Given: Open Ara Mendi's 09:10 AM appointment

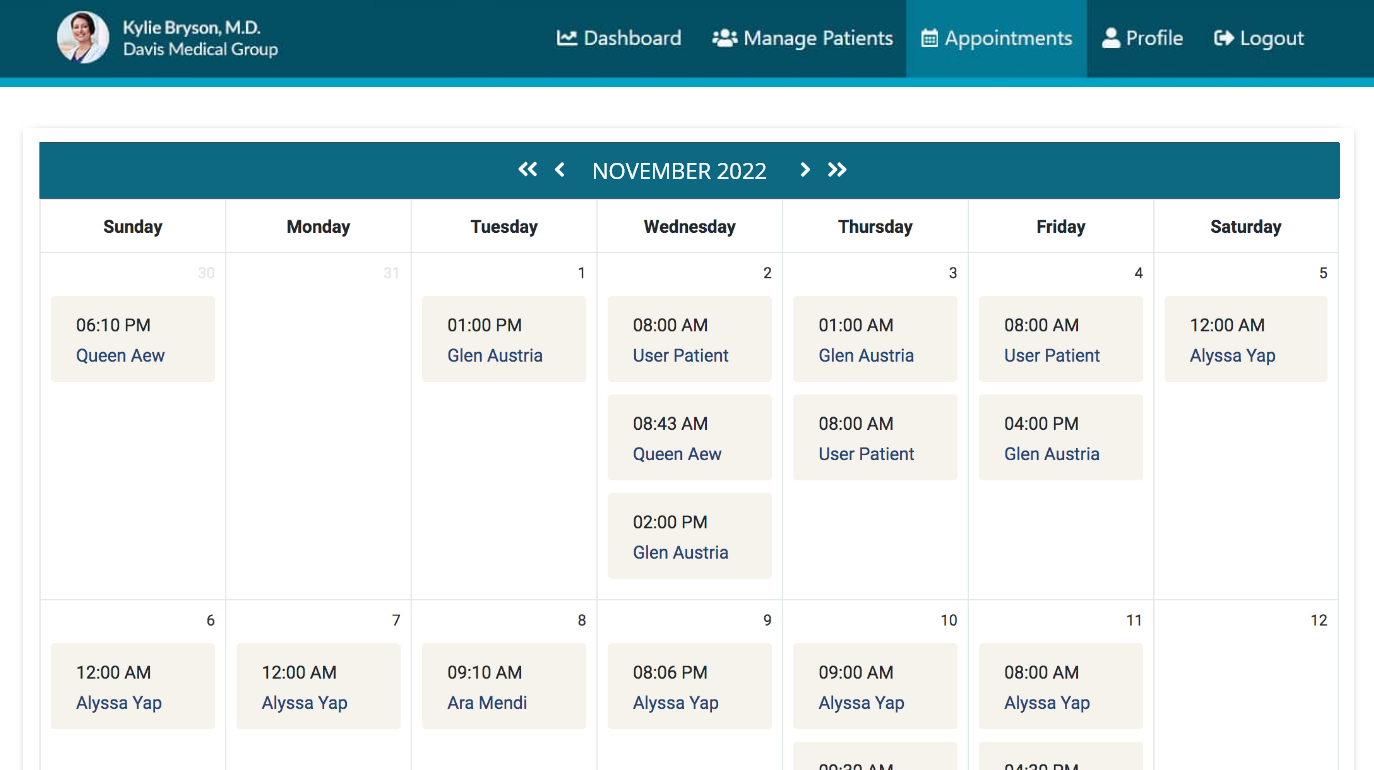Looking at the screenshot, I should 503,686.
